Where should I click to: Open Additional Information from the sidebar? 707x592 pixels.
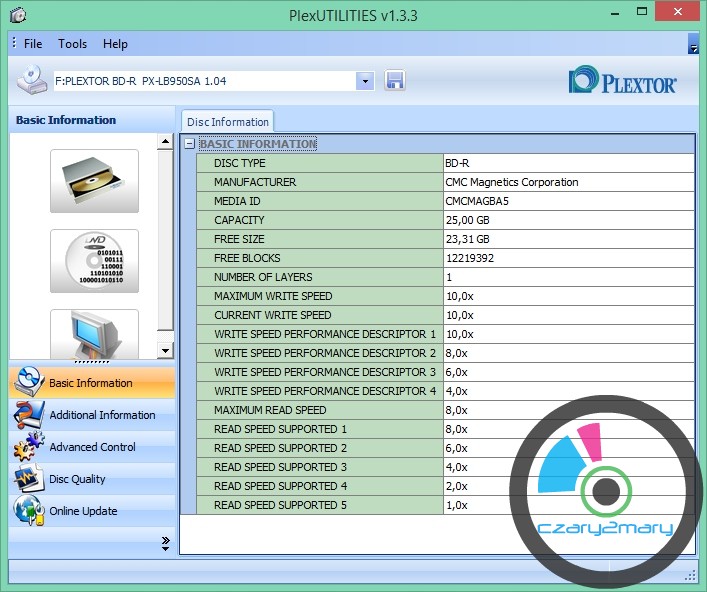click(x=102, y=415)
